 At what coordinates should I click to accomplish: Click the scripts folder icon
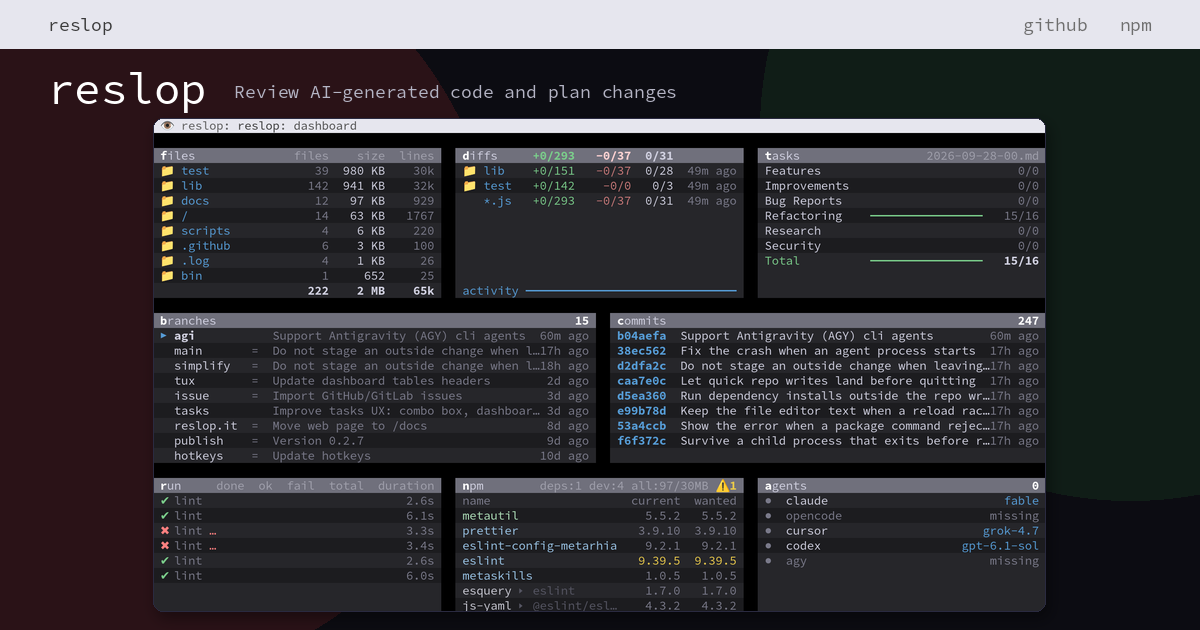coord(167,231)
